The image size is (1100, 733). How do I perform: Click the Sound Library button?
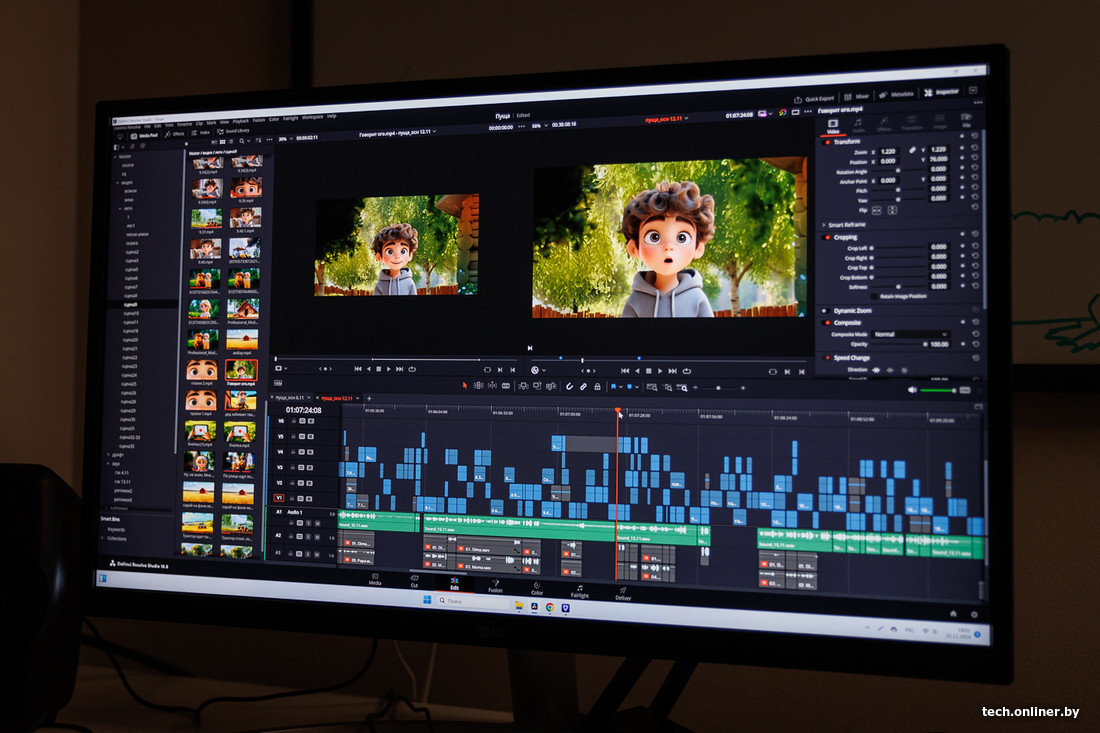click(233, 131)
